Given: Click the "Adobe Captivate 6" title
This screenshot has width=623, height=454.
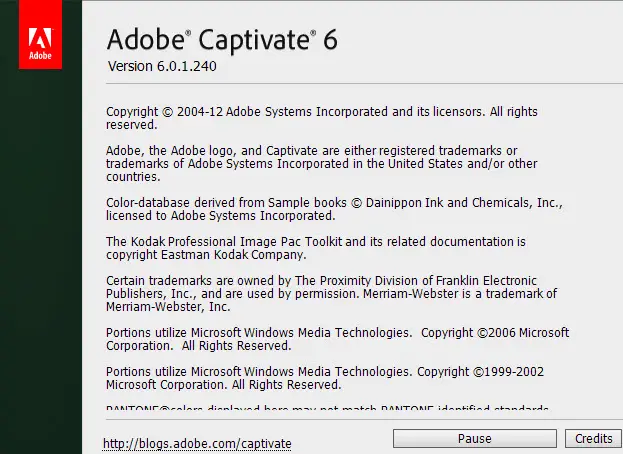Looking at the screenshot, I should [222, 40].
